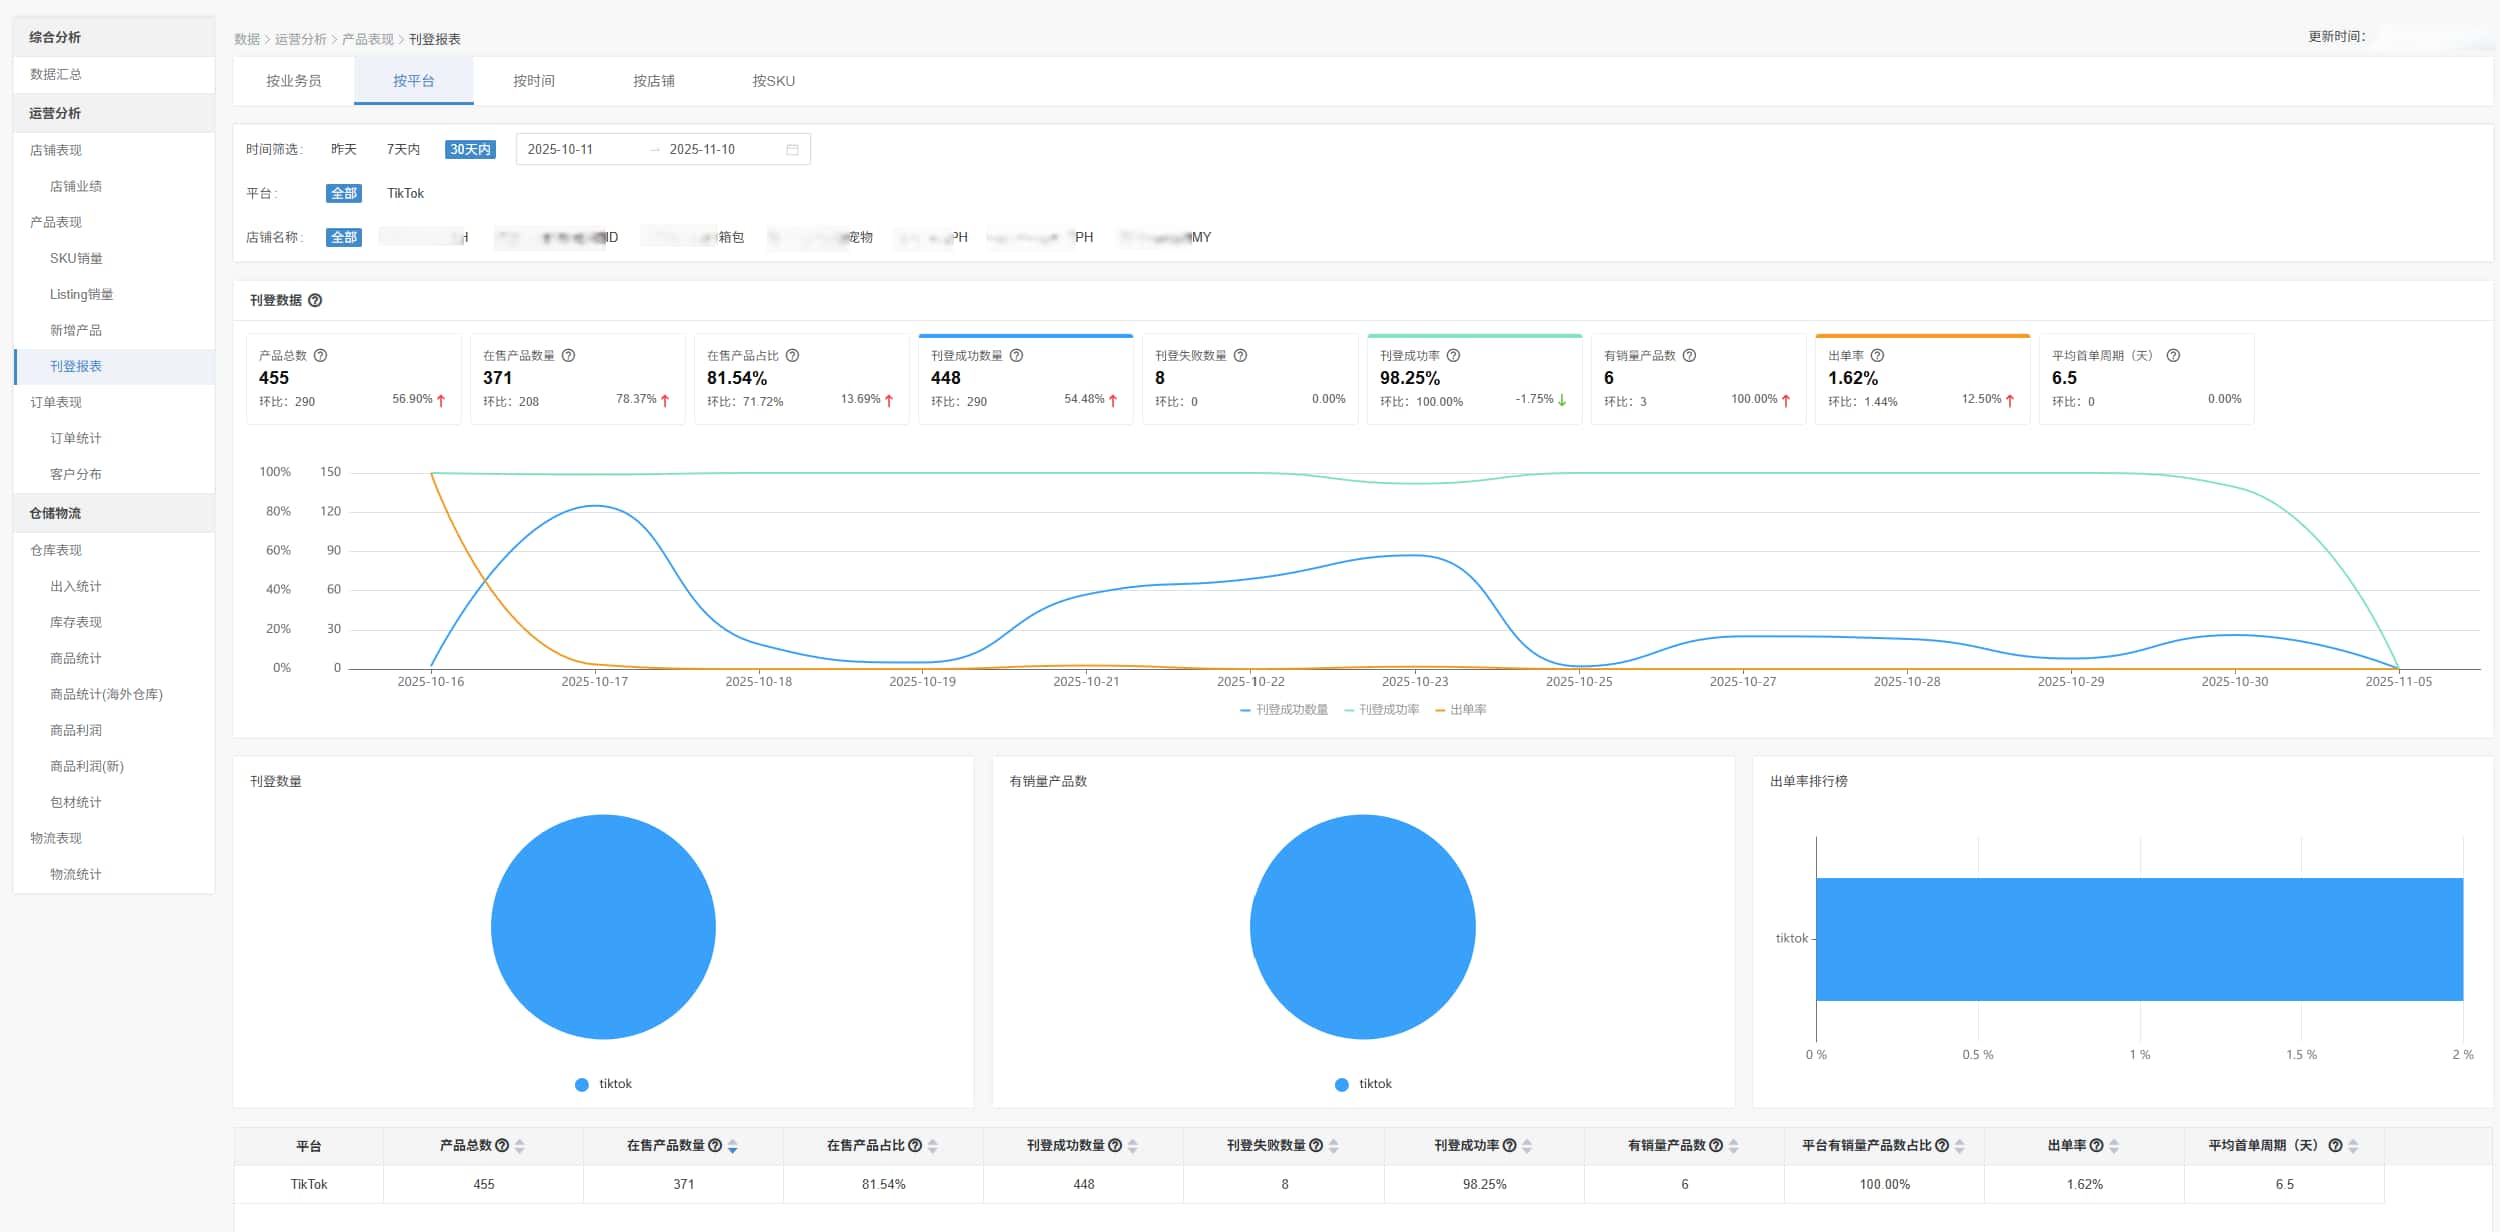Expand 订单表现 sidebar group
This screenshot has width=2500, height=1232.
[56, 402]
